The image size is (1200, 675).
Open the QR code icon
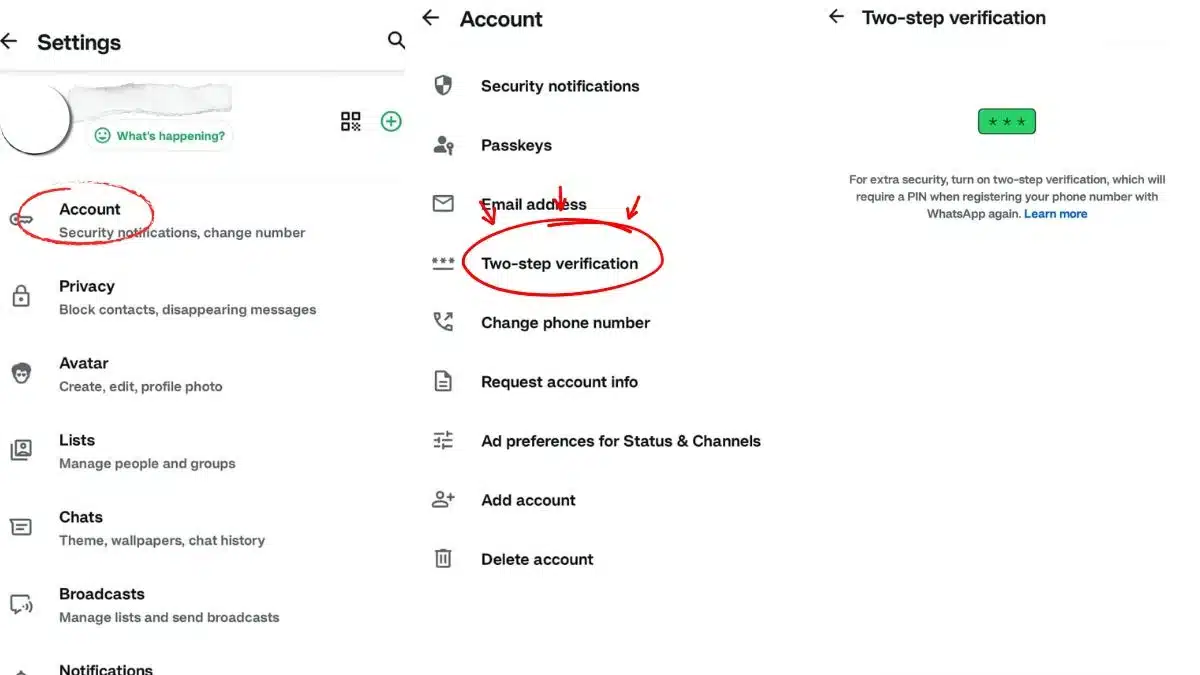(351, 122)
